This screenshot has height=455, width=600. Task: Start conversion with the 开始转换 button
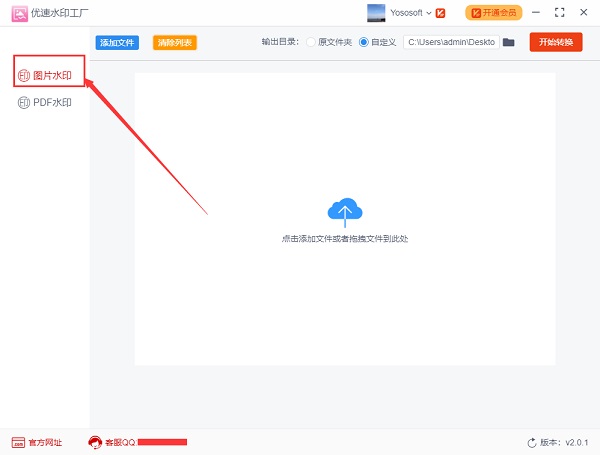coord(555,42)
